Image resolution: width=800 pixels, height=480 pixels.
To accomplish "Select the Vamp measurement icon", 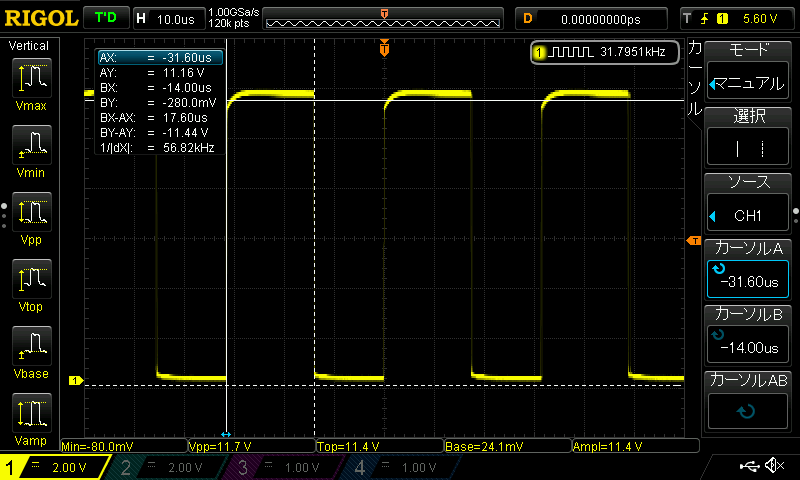I will point(32,413).
